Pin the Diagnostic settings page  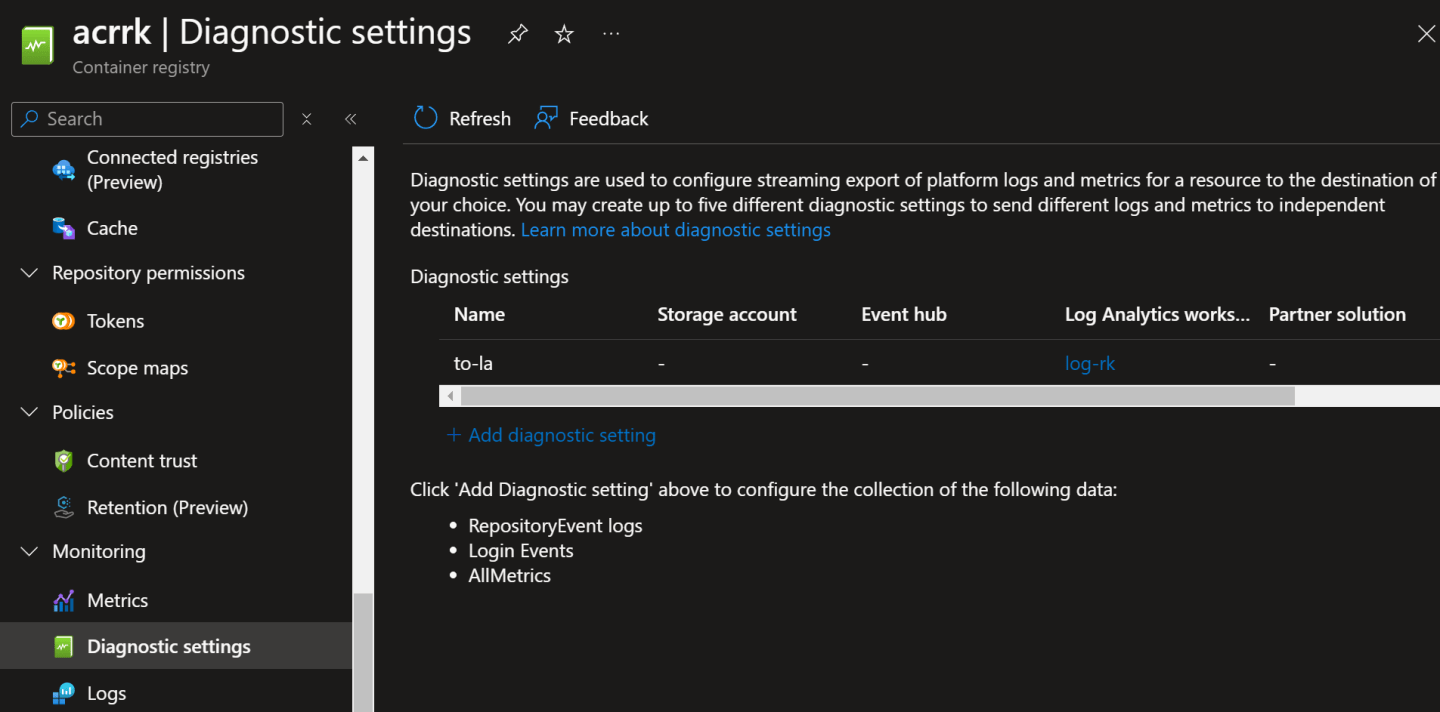click(x=517, y=33)
